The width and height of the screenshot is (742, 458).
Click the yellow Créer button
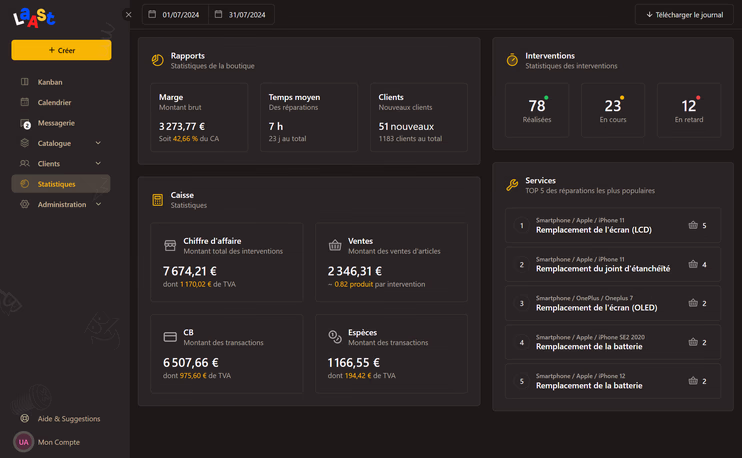62,50
